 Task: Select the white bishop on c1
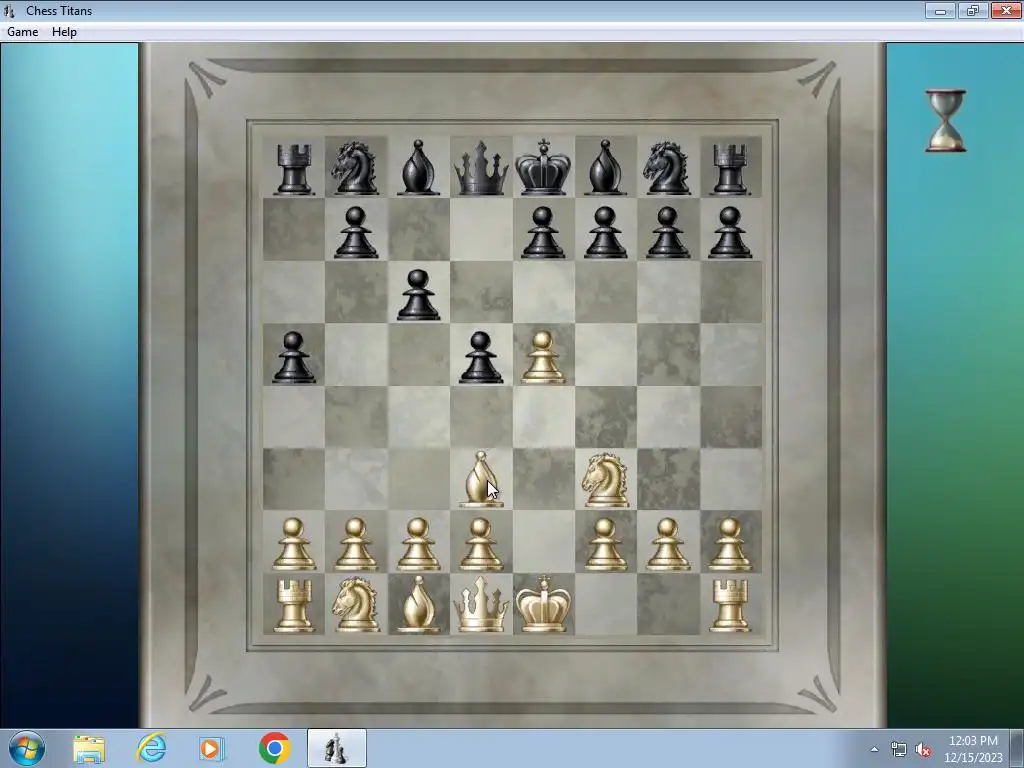(x=418, y=605)
